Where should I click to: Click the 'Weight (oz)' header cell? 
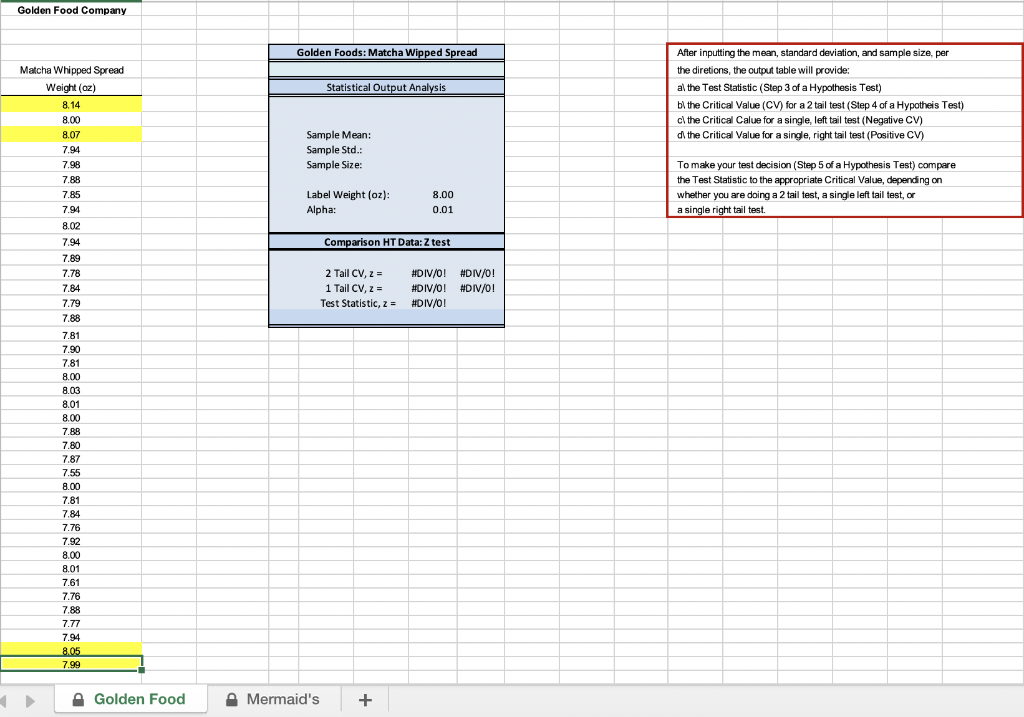click(x=71, y=88)
